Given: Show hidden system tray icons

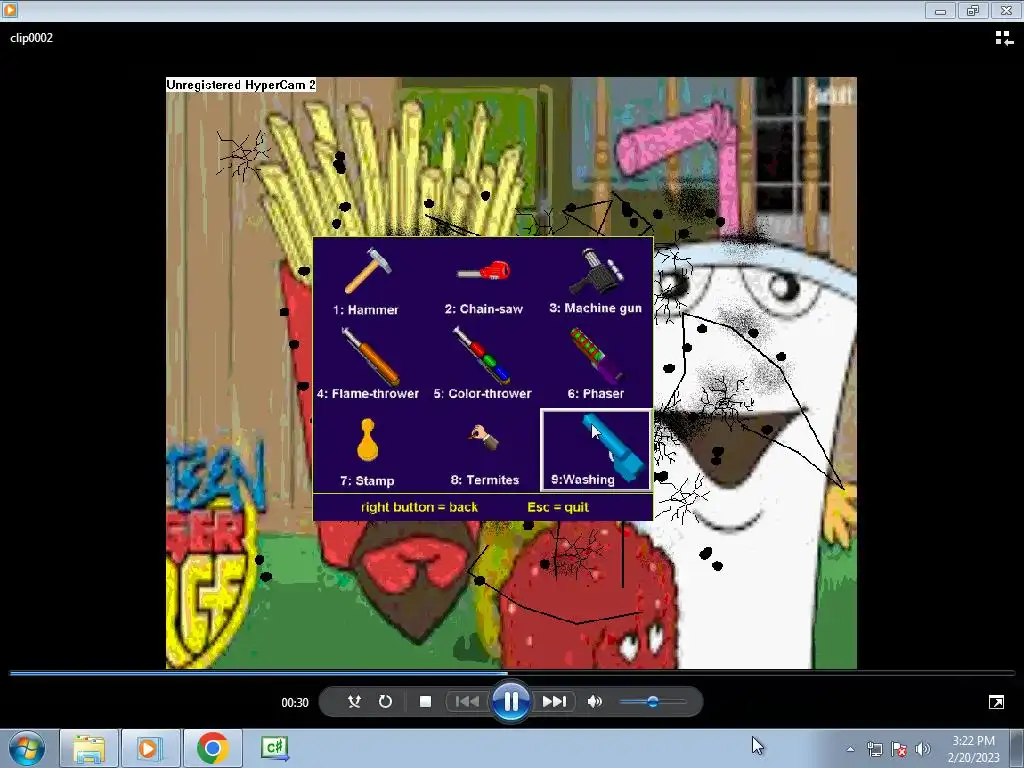Looking at the screenshot, I should pyautogui.click(x=850, y=749).
